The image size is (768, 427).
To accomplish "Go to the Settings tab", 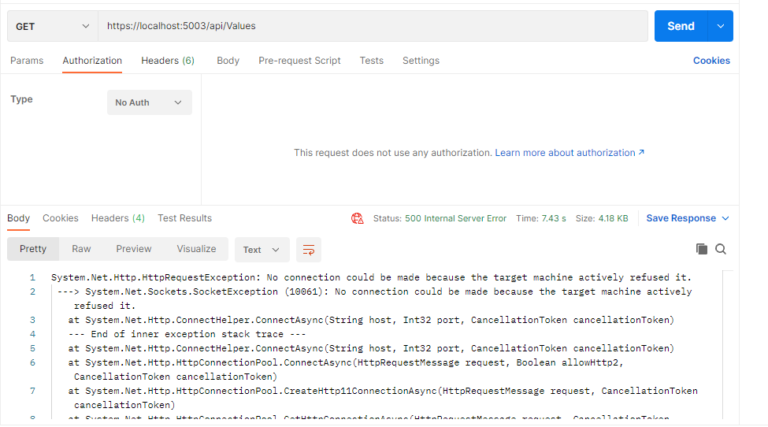I will coord(421,61).
